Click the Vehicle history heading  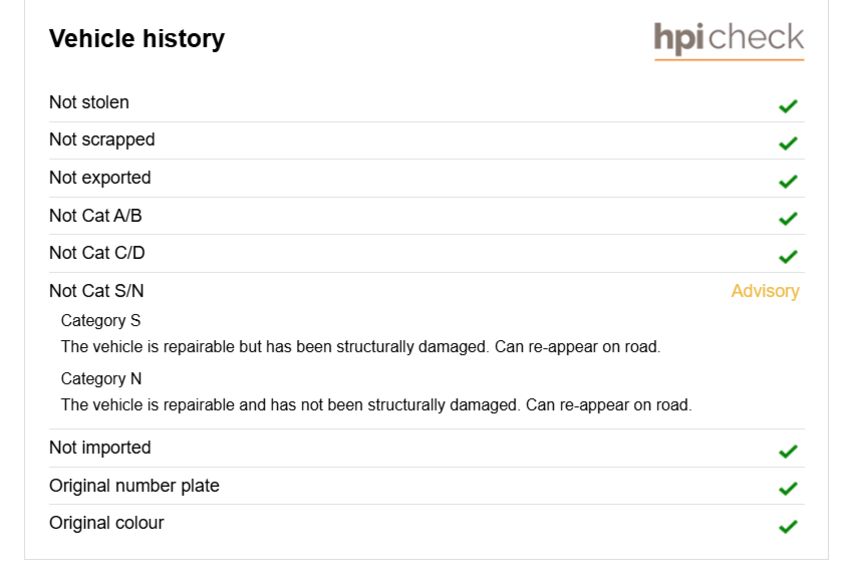(x=137, y=39)
